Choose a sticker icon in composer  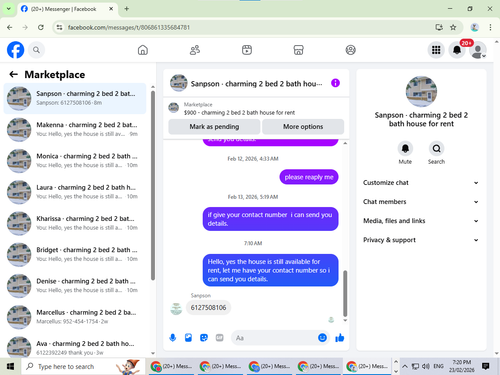pos(204,338)
